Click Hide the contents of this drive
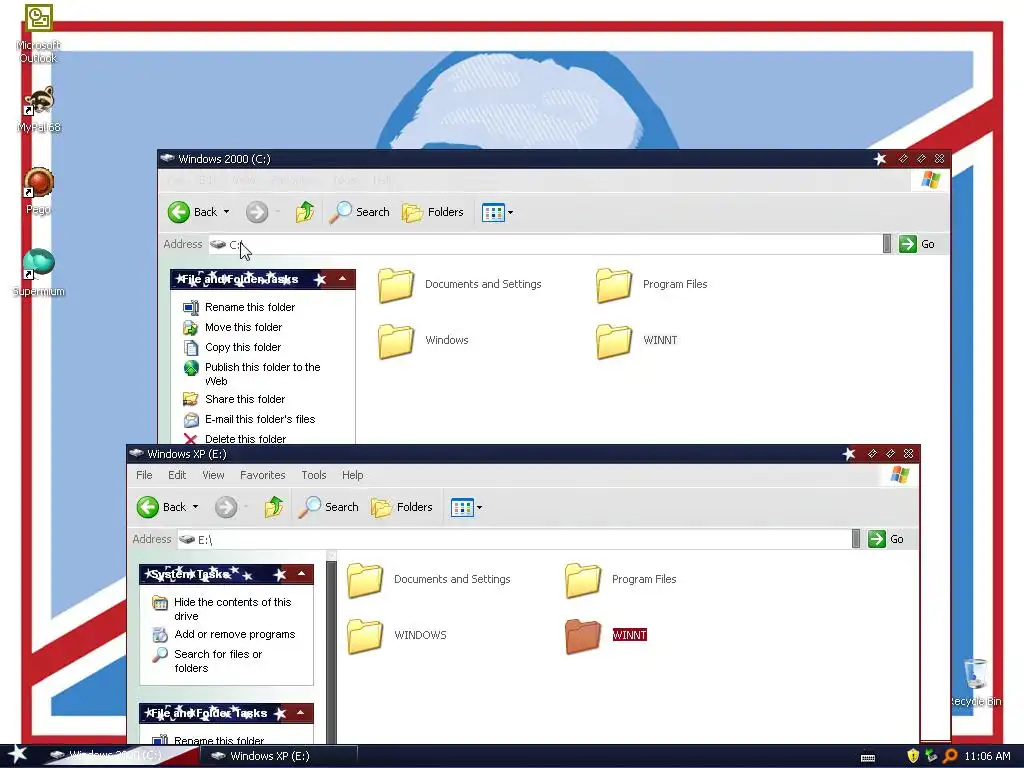This screenshot has height=768, width=1024. tap(222, 609)
